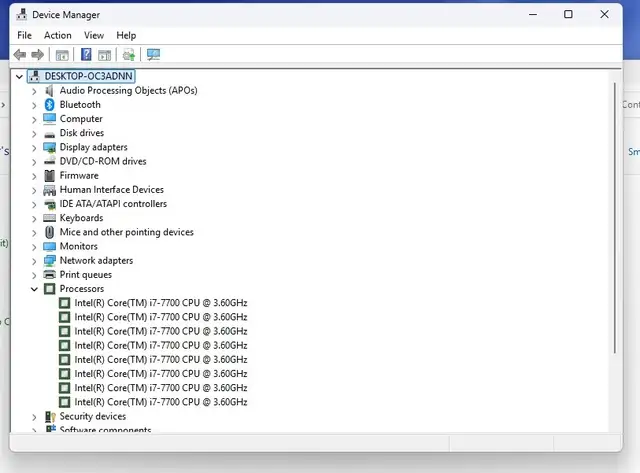
Task: Open the File menu
Action: coord(24,36)
